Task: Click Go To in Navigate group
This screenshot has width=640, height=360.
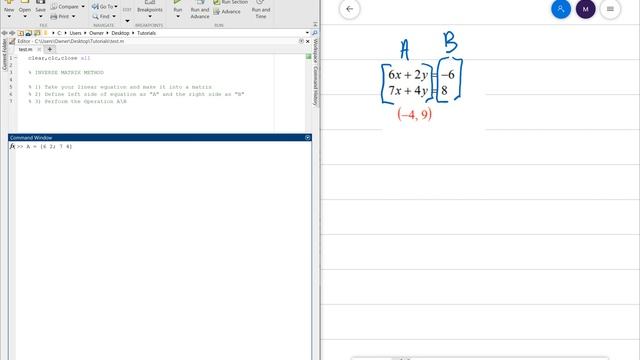Action: [102, 7]
